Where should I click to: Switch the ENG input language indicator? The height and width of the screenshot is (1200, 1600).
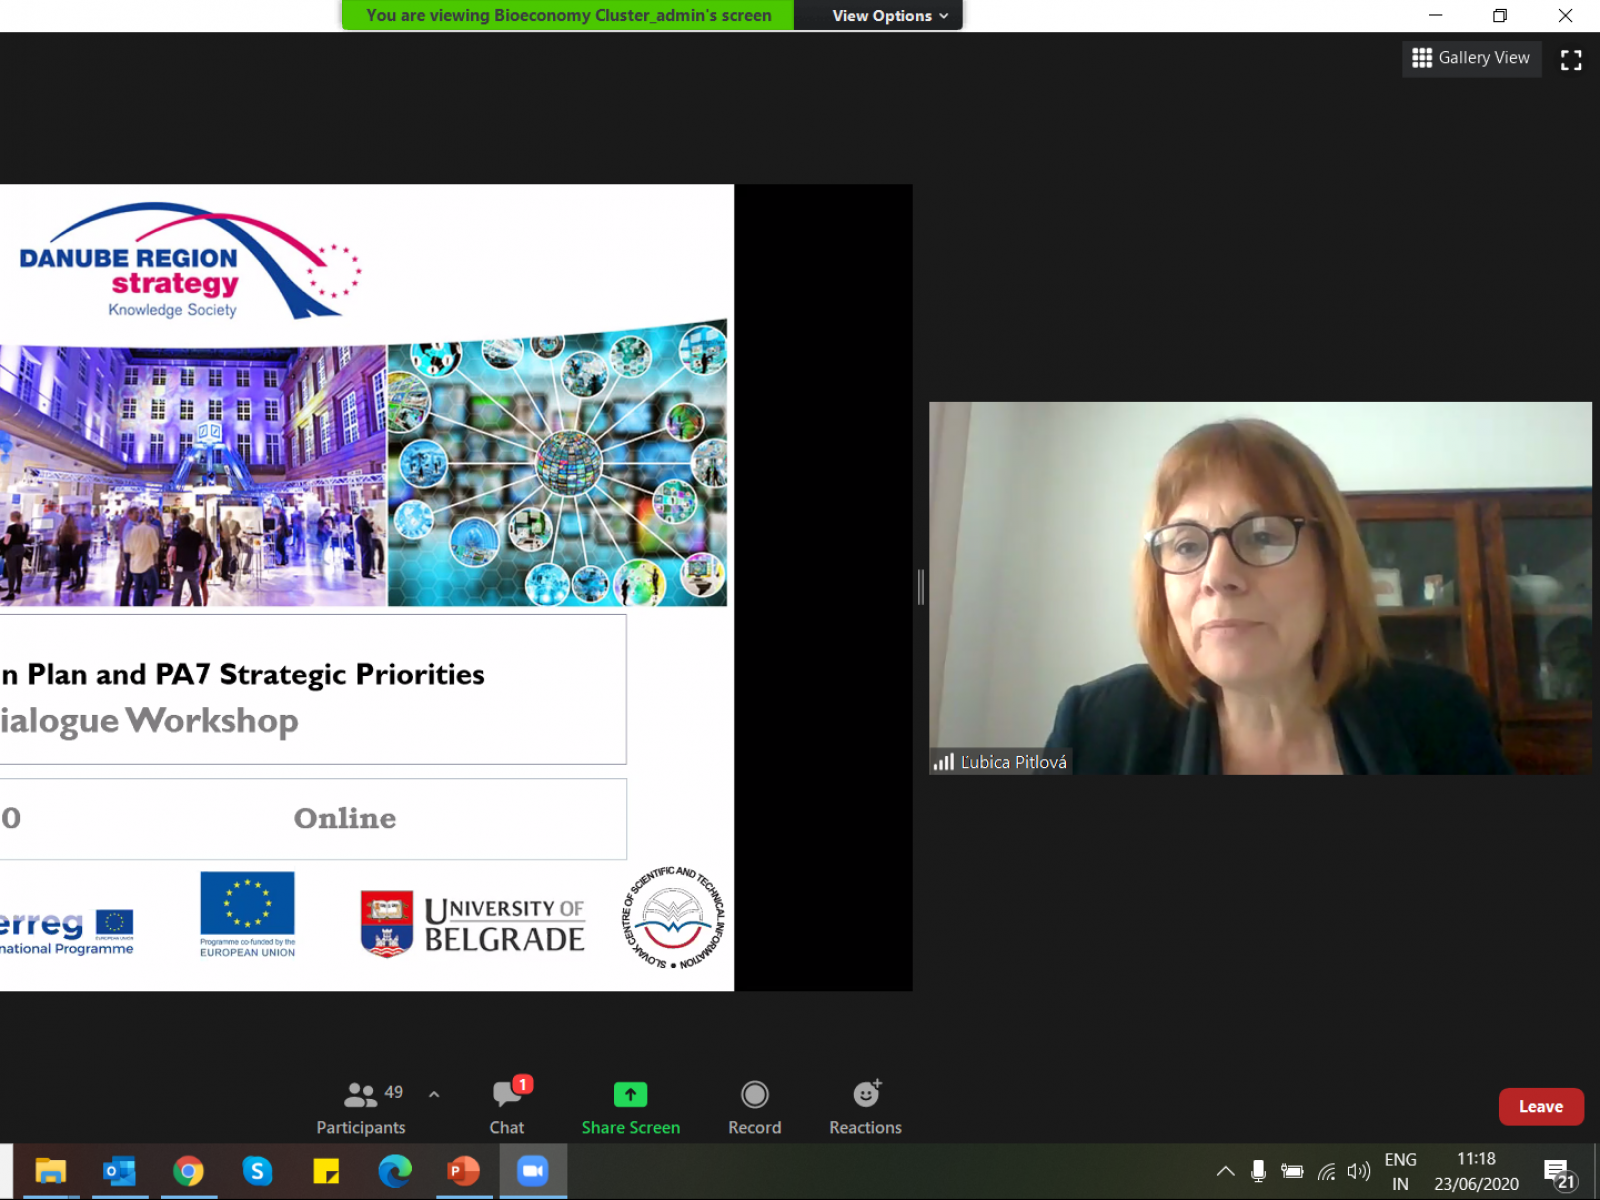1400,1171
